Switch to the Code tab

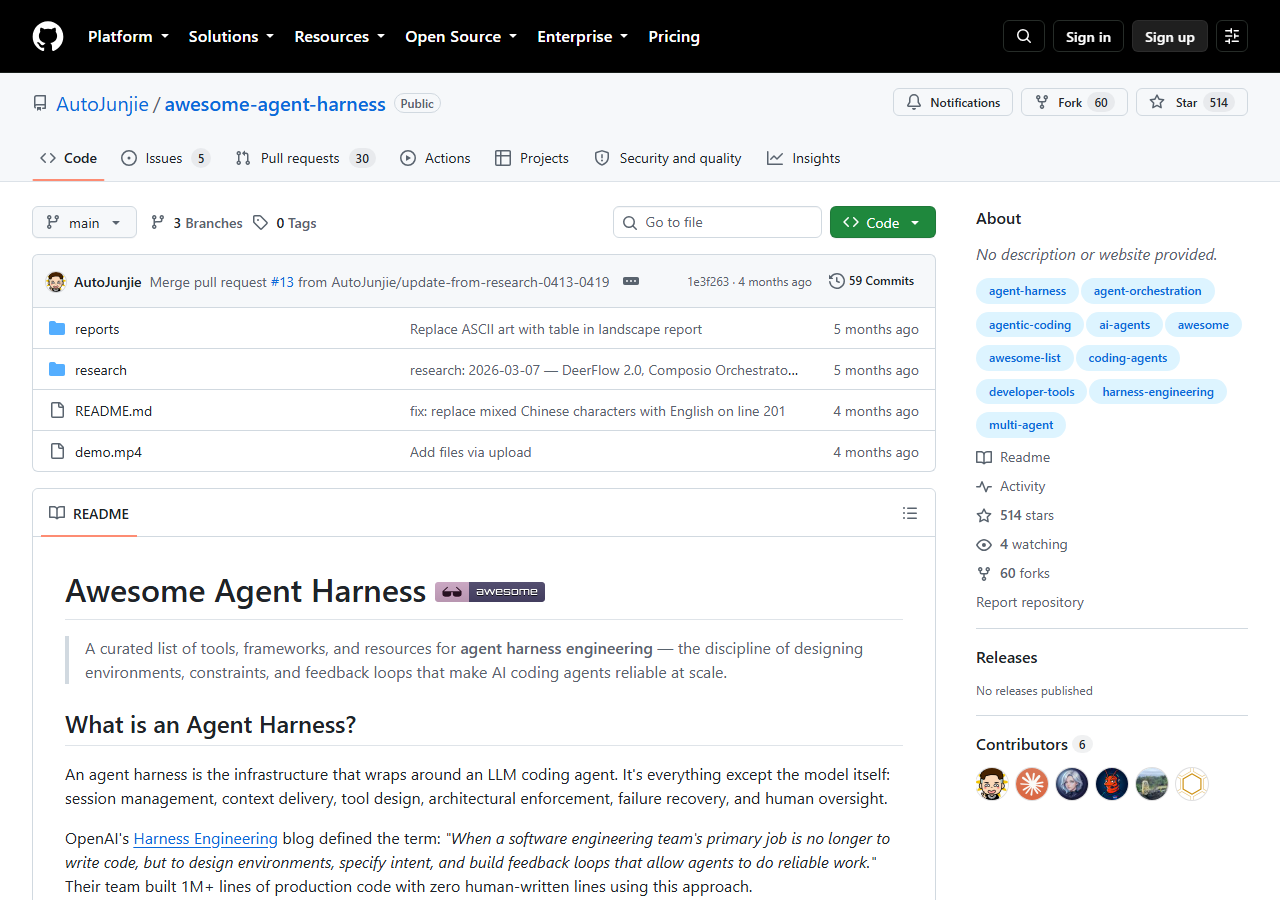click(68, 158)
